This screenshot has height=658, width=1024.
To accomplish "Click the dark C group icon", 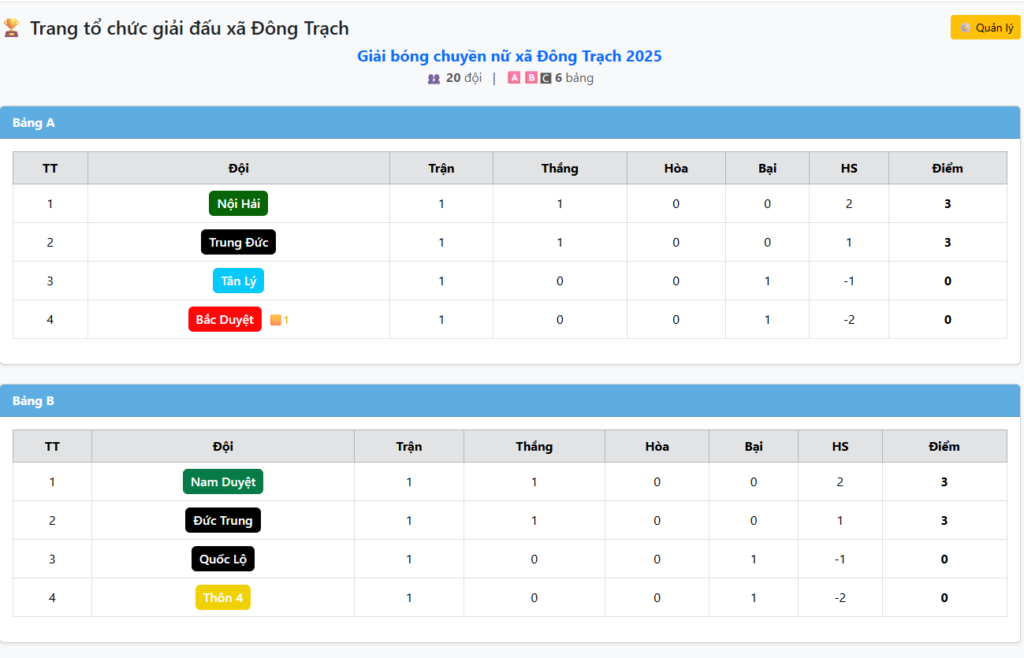I will (x=545, y=78).
